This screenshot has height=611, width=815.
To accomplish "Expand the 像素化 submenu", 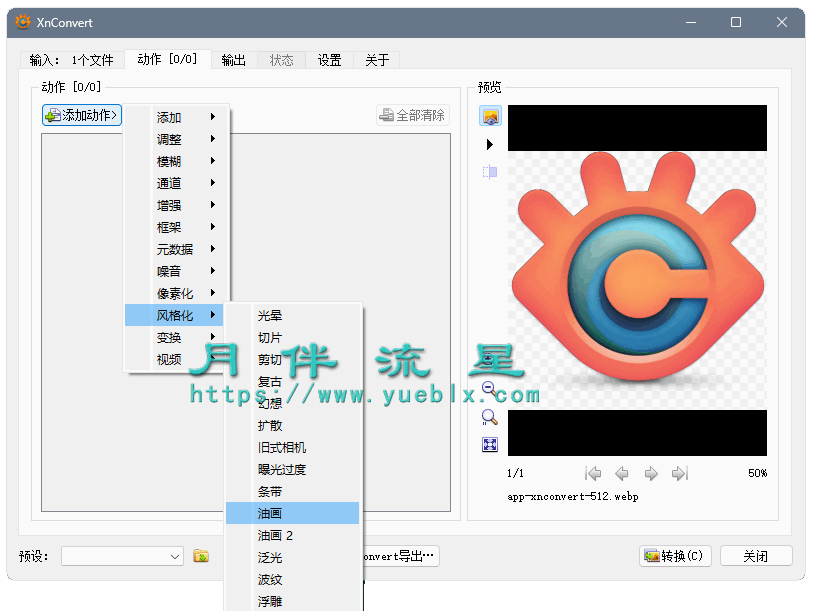I will [x=176, y=294].
